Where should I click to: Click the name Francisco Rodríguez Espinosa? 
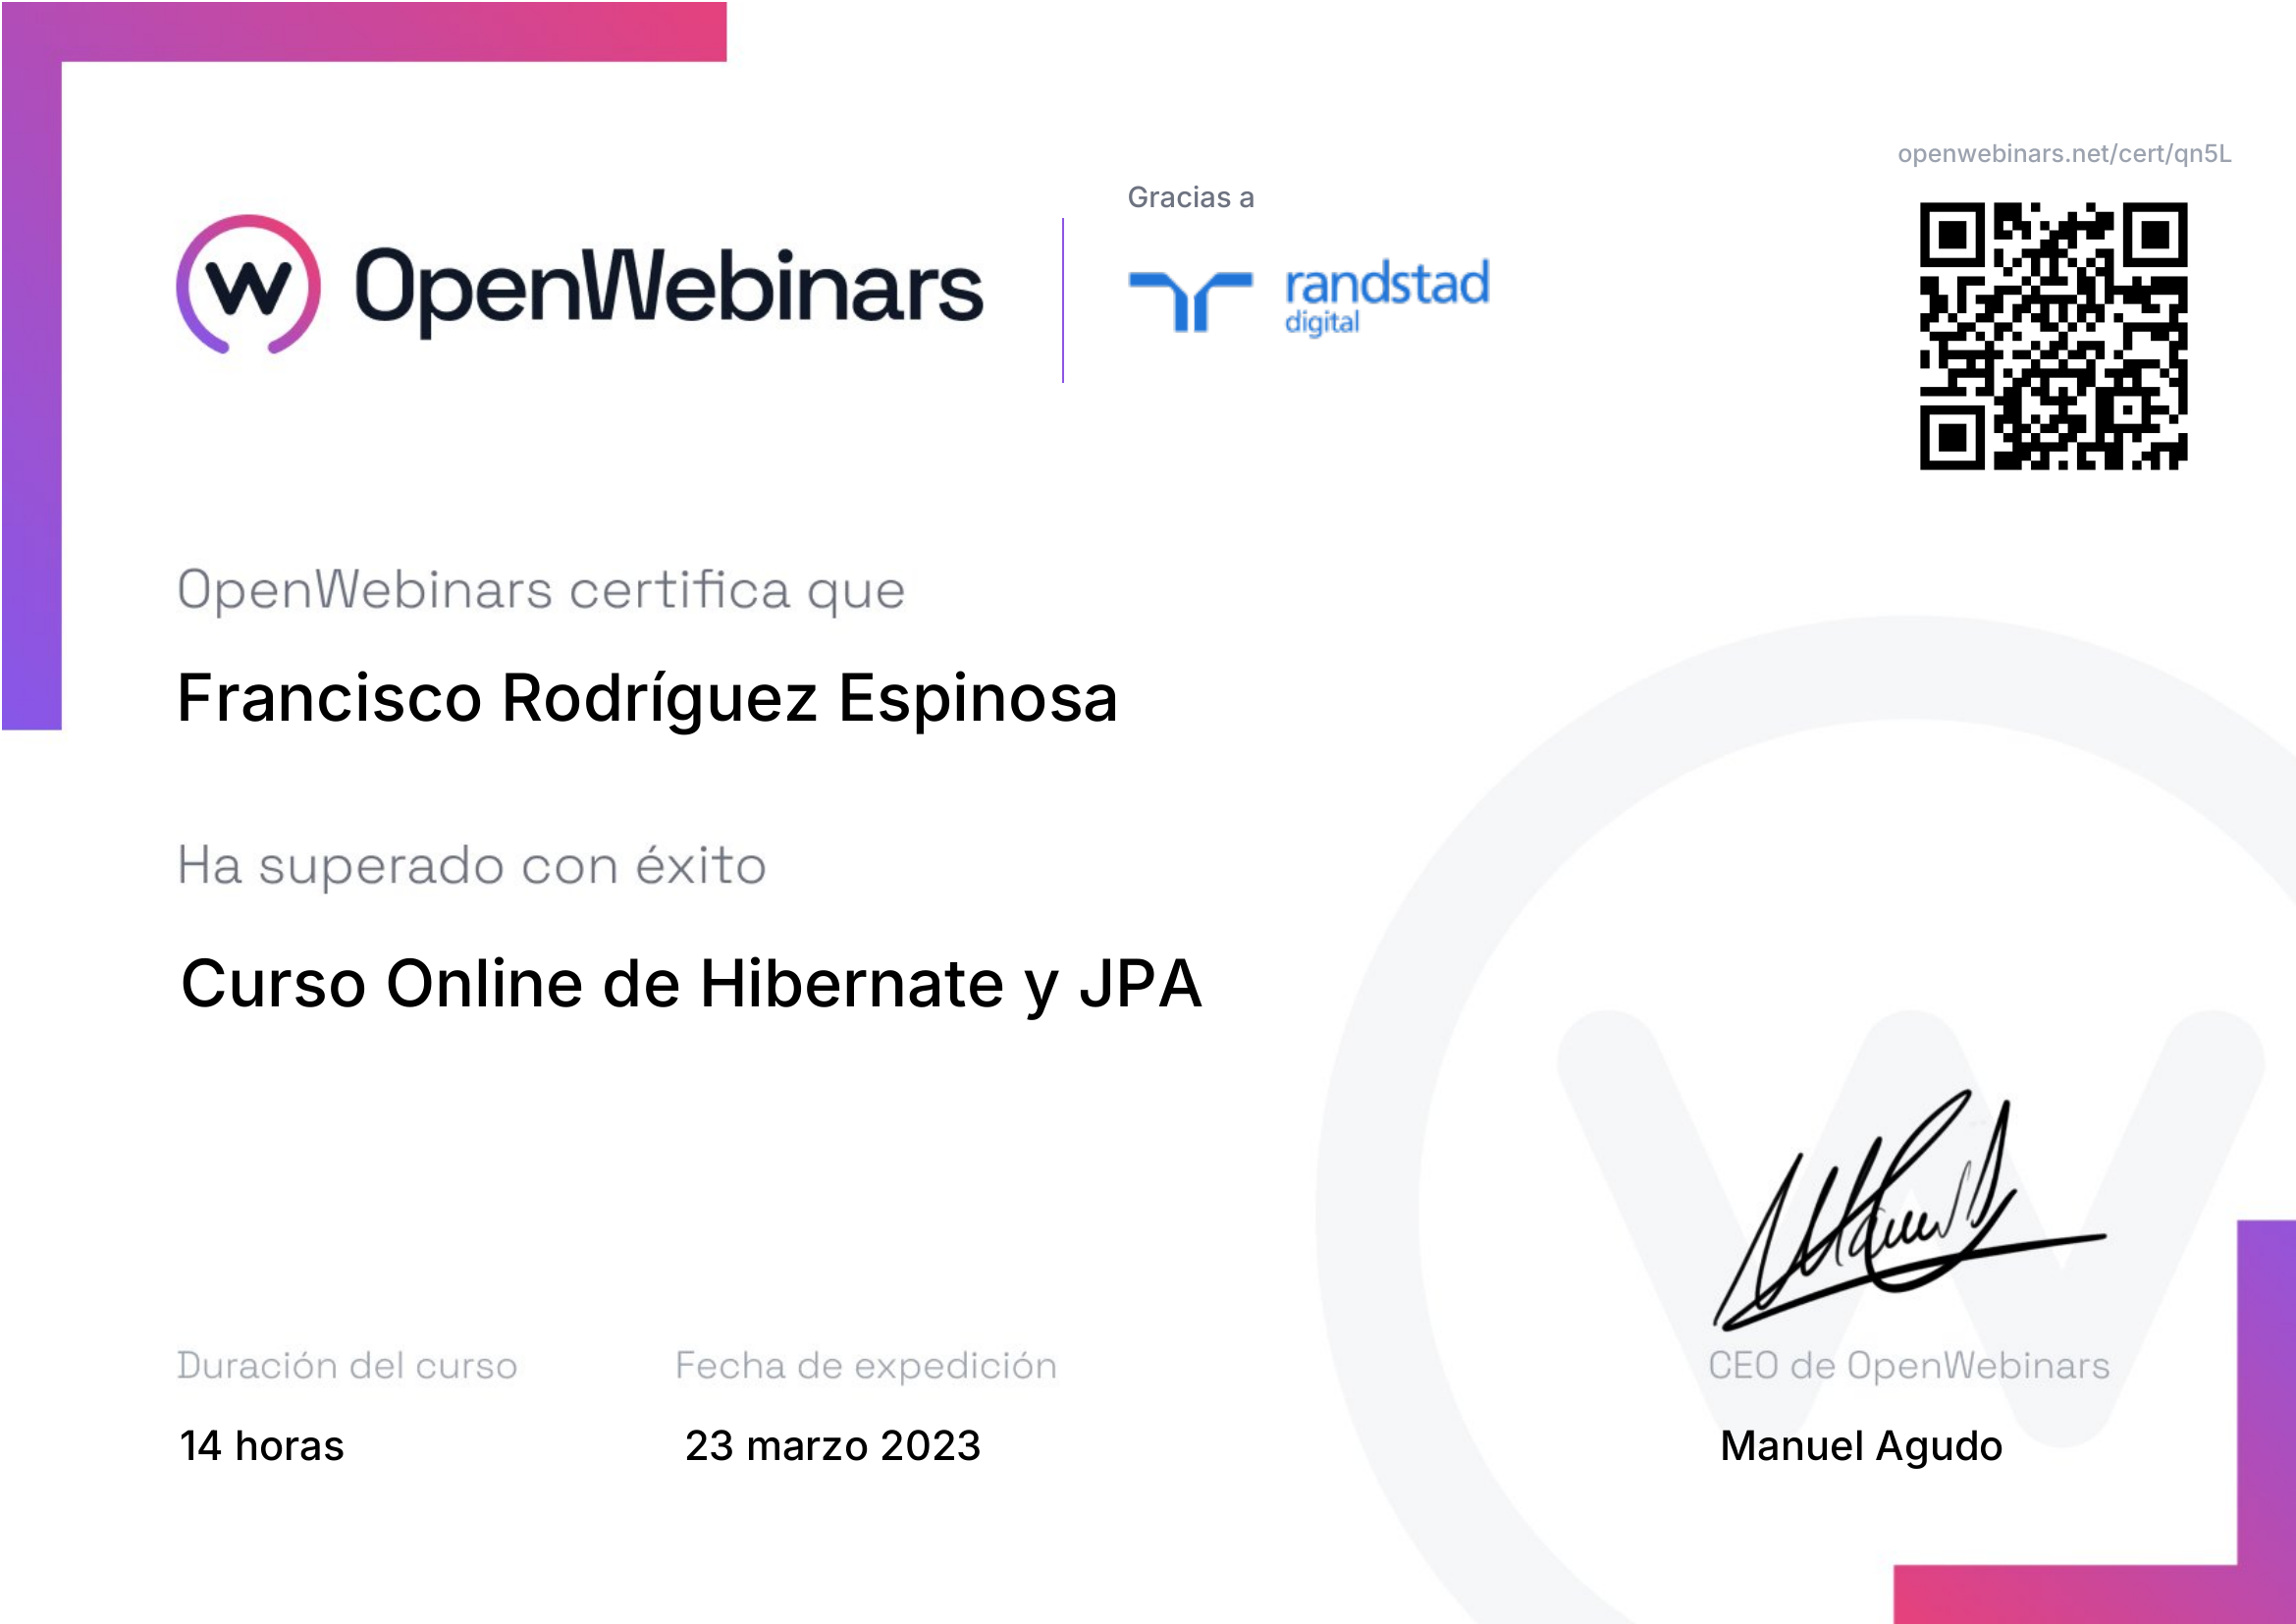648,698
